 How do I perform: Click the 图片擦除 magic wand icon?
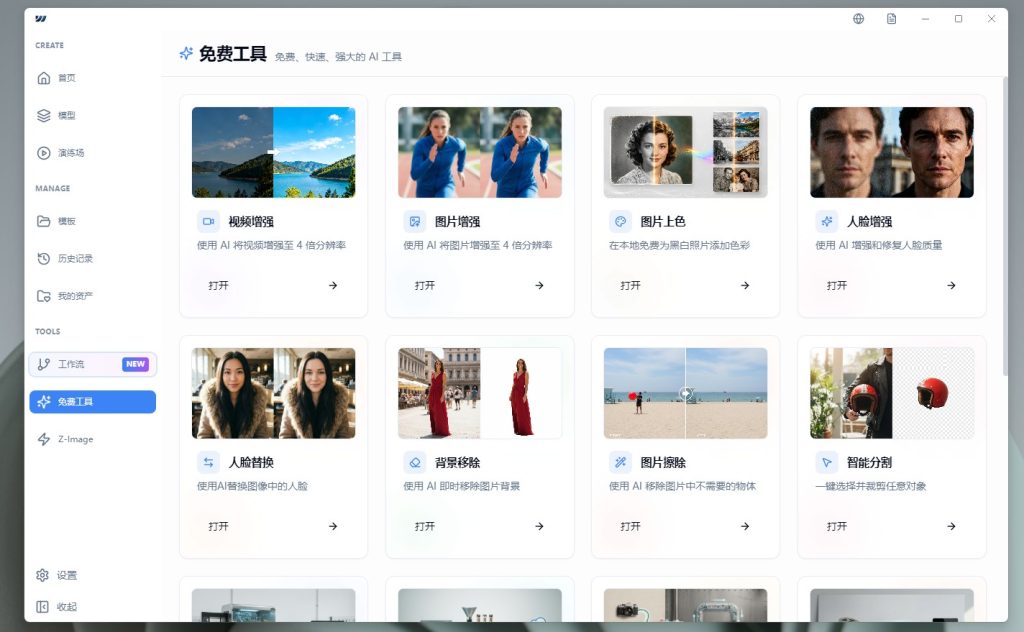click(620, 463)
